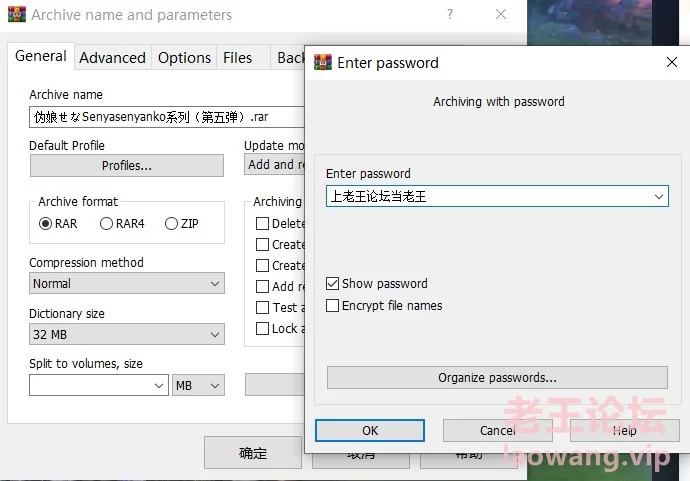The width and height of the screenshot is (690, 481).
Task: Toggle the Add recovery record option
Action: coord(262,286)
